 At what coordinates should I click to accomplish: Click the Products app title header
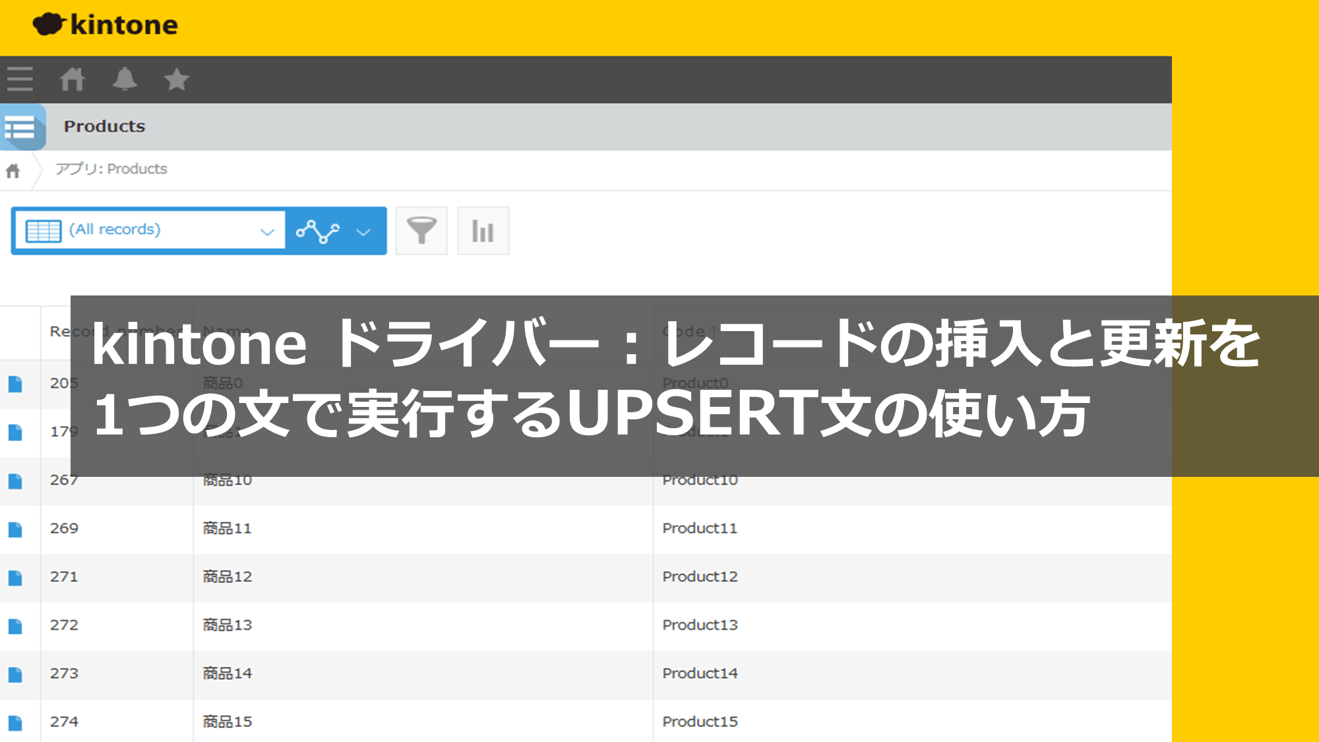point(104,127)
